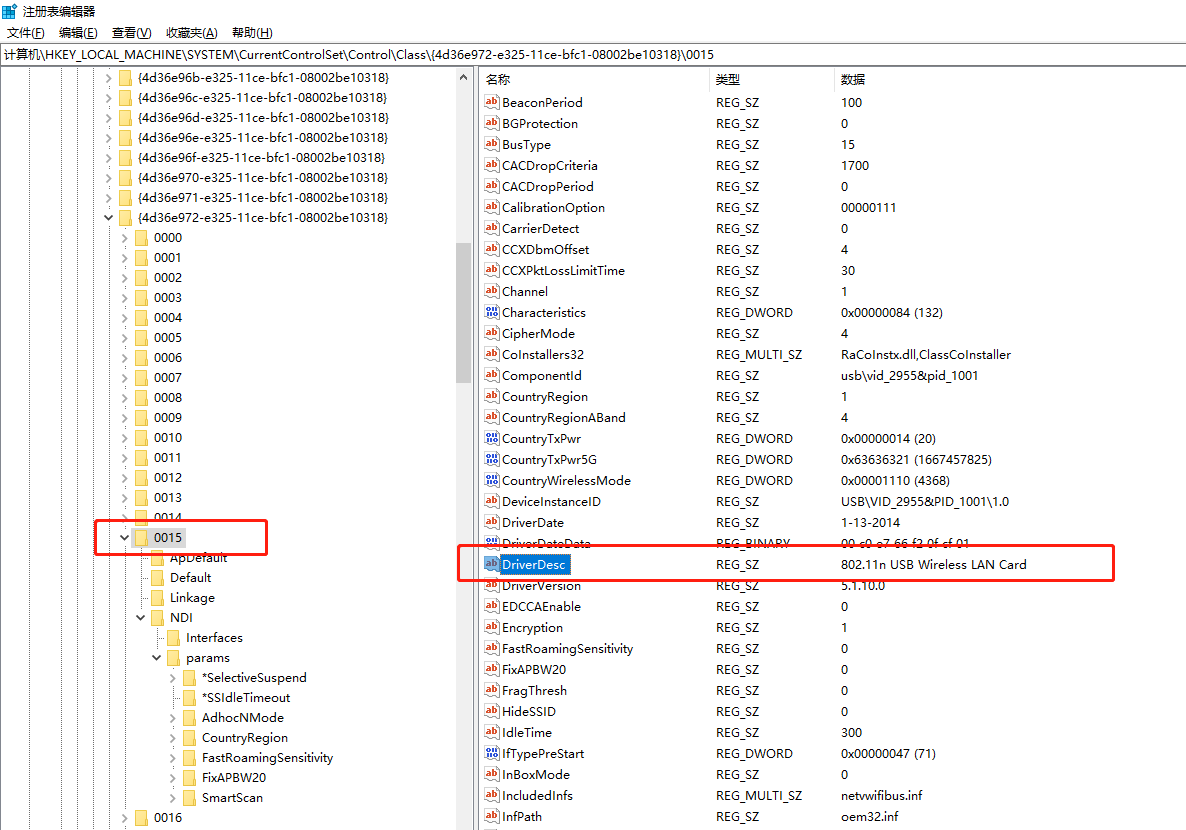Image resolution: width=1186 pixels, height=830 pixels.
Task: Click the string icon next to DriverDesc
Action: tap(491, 564)
